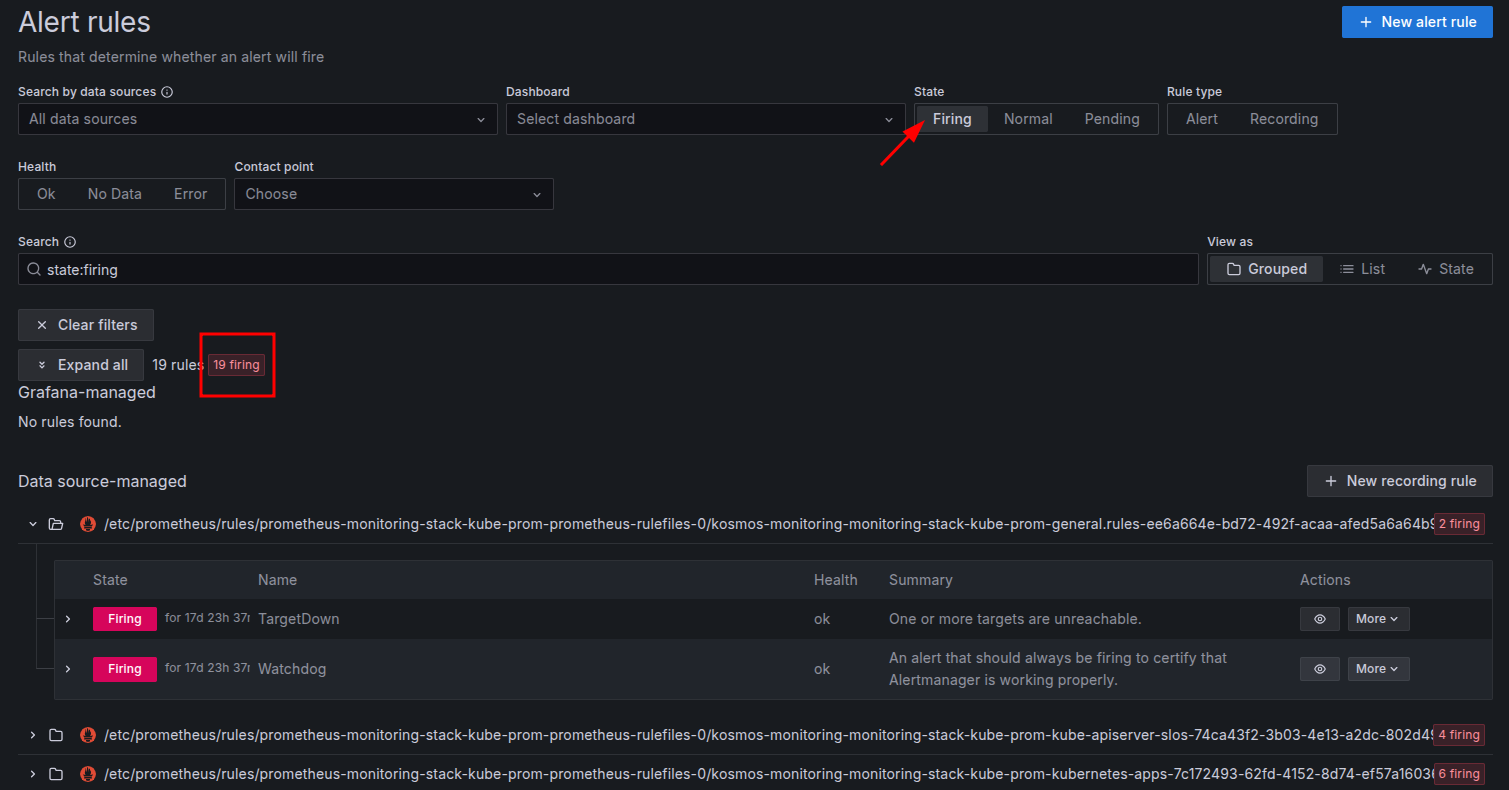Click New alert rule button
This screenshot has width=1509, height=790.
pyautogui.click(x=1416, y=22)
